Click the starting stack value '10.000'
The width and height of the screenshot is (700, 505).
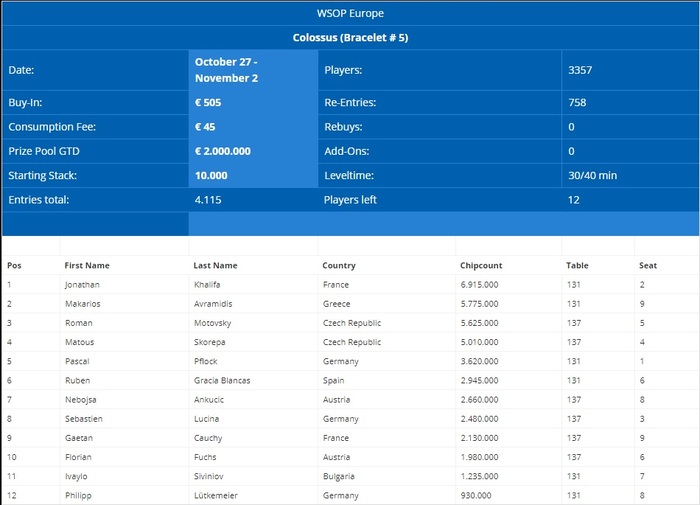point(211,175)
